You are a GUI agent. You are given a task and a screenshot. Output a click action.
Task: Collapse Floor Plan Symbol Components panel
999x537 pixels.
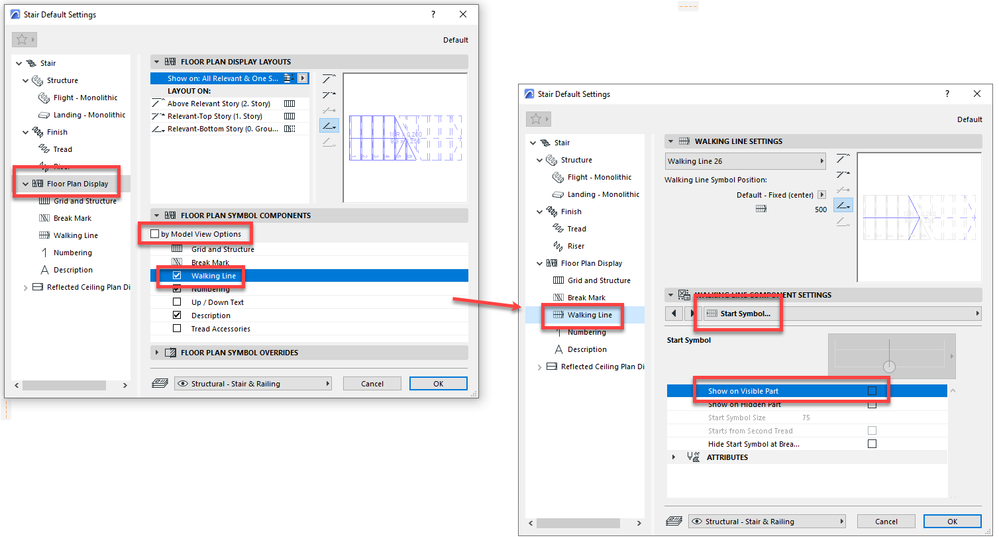point(157,215)
